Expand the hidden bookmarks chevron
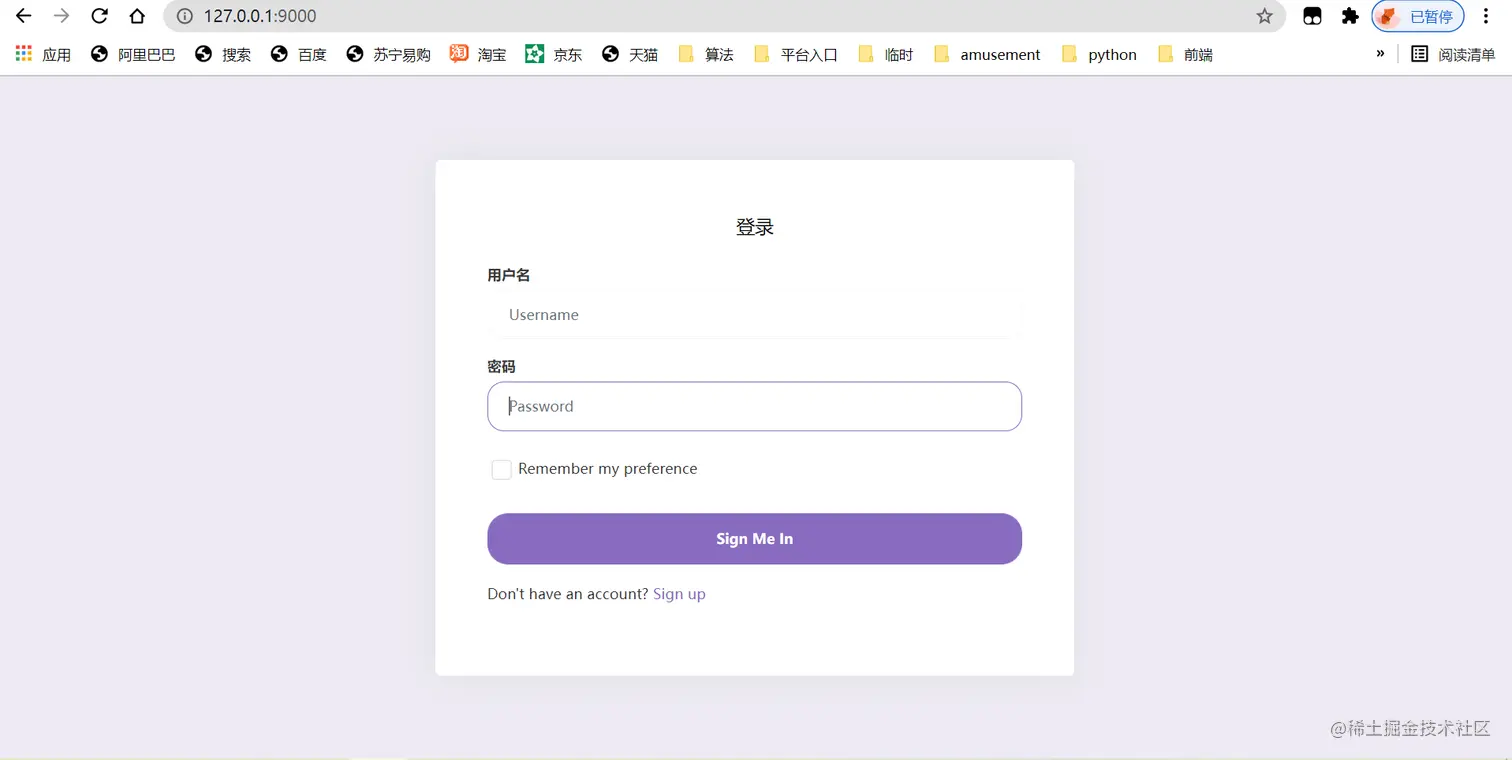Screen dimensions: 1512x760 (1381, 54)
